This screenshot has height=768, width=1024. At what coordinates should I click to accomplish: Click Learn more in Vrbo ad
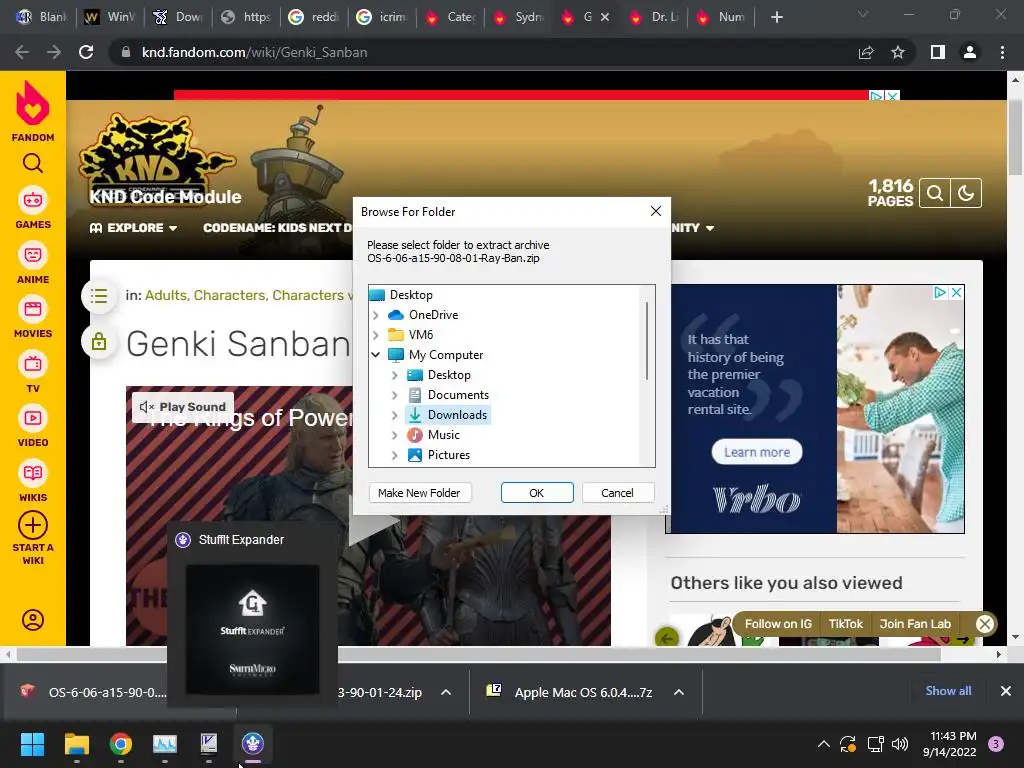point(757,452)
